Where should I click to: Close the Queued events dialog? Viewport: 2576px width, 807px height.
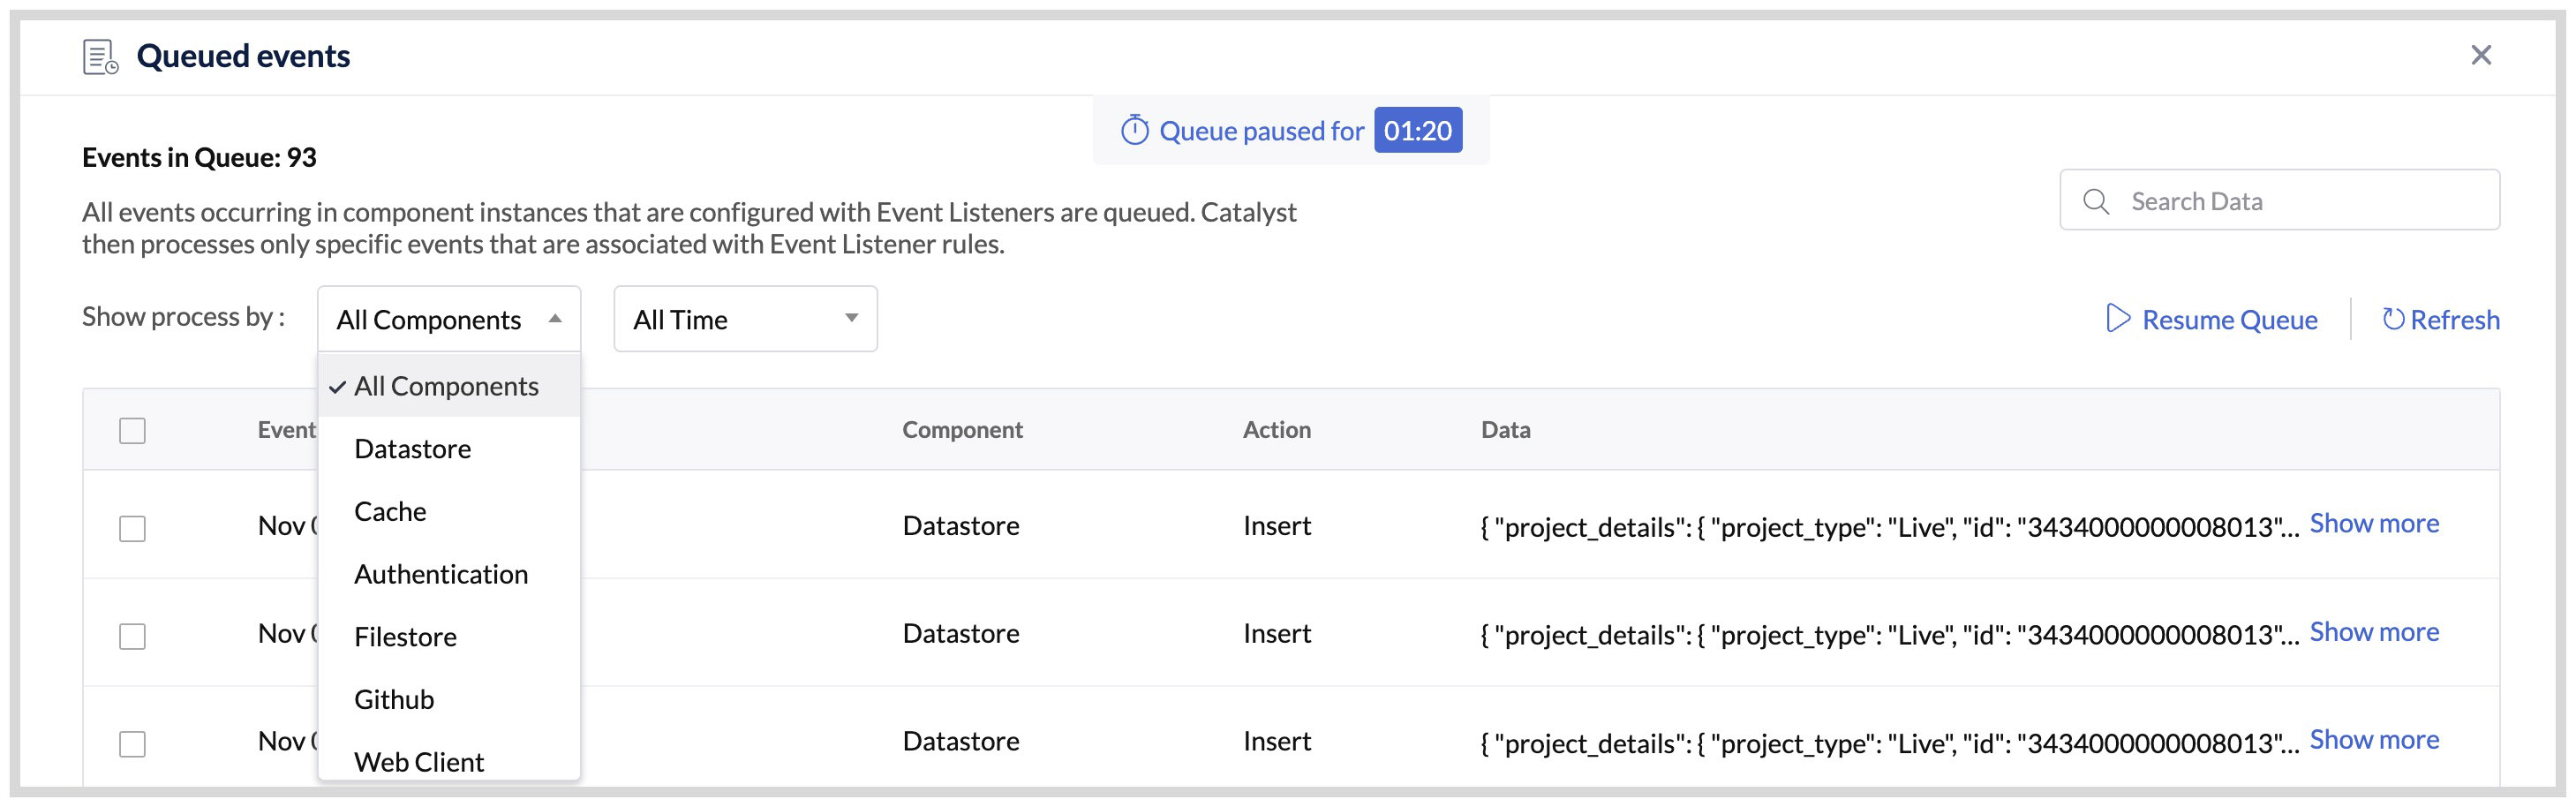click(2481, 55)
